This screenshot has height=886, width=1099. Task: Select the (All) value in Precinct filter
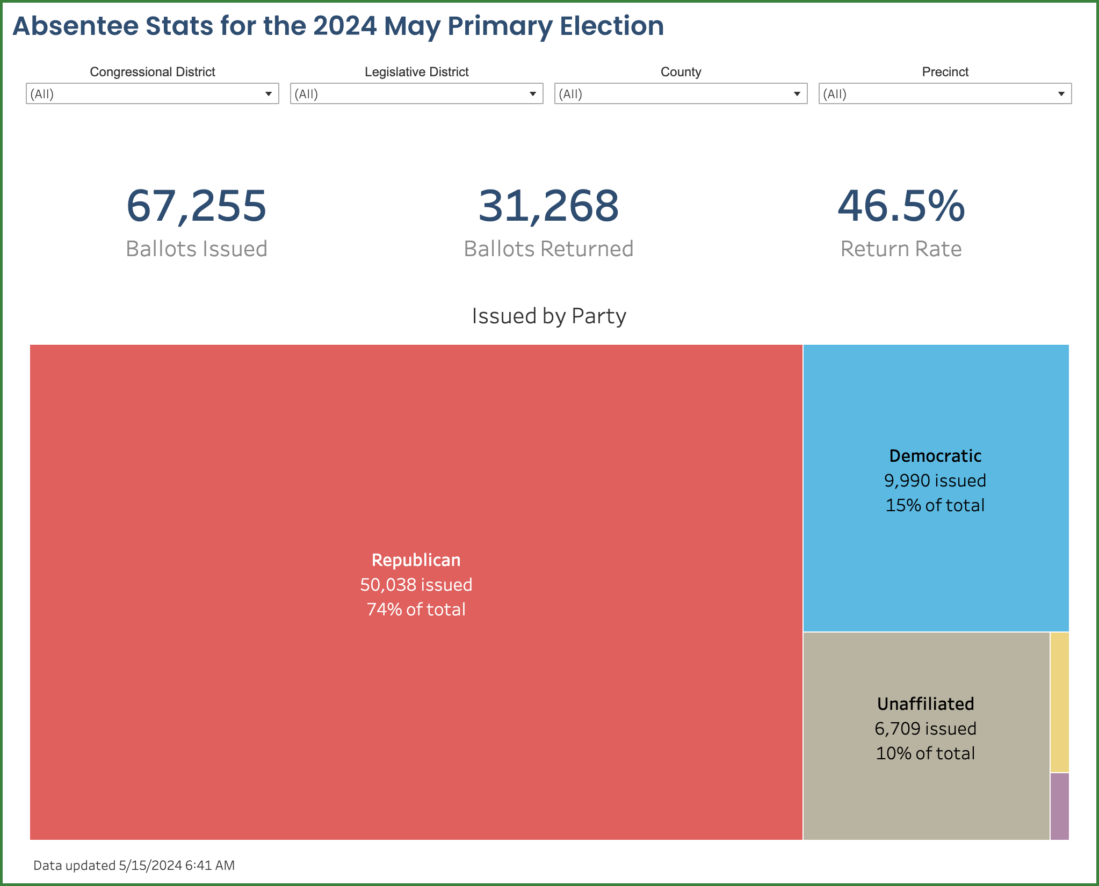coord(925,93)
